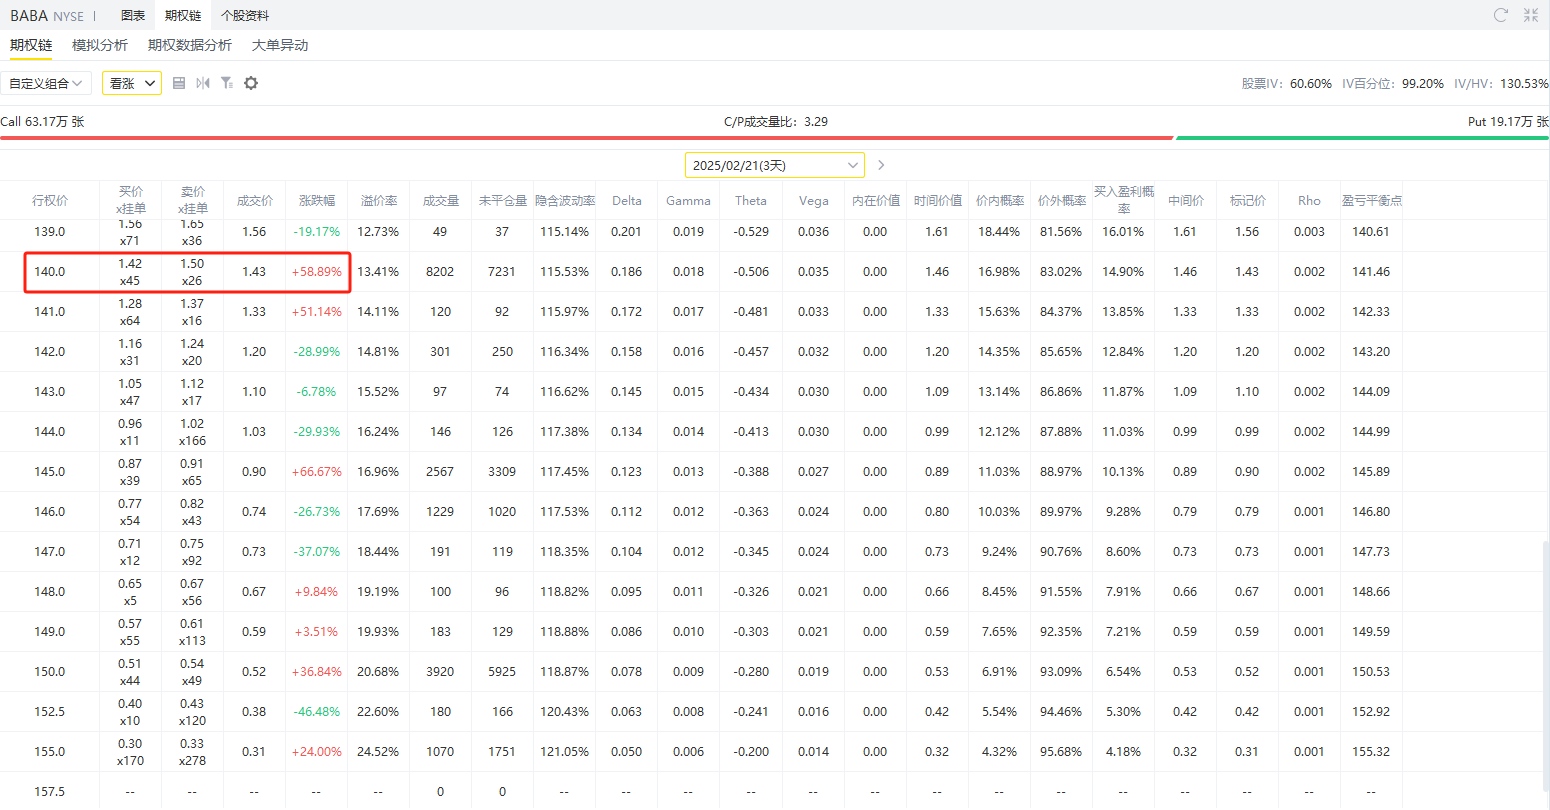Select the 145.0 strike price row
Viewport: 1550px width, 810px height.
coord(701,471)
